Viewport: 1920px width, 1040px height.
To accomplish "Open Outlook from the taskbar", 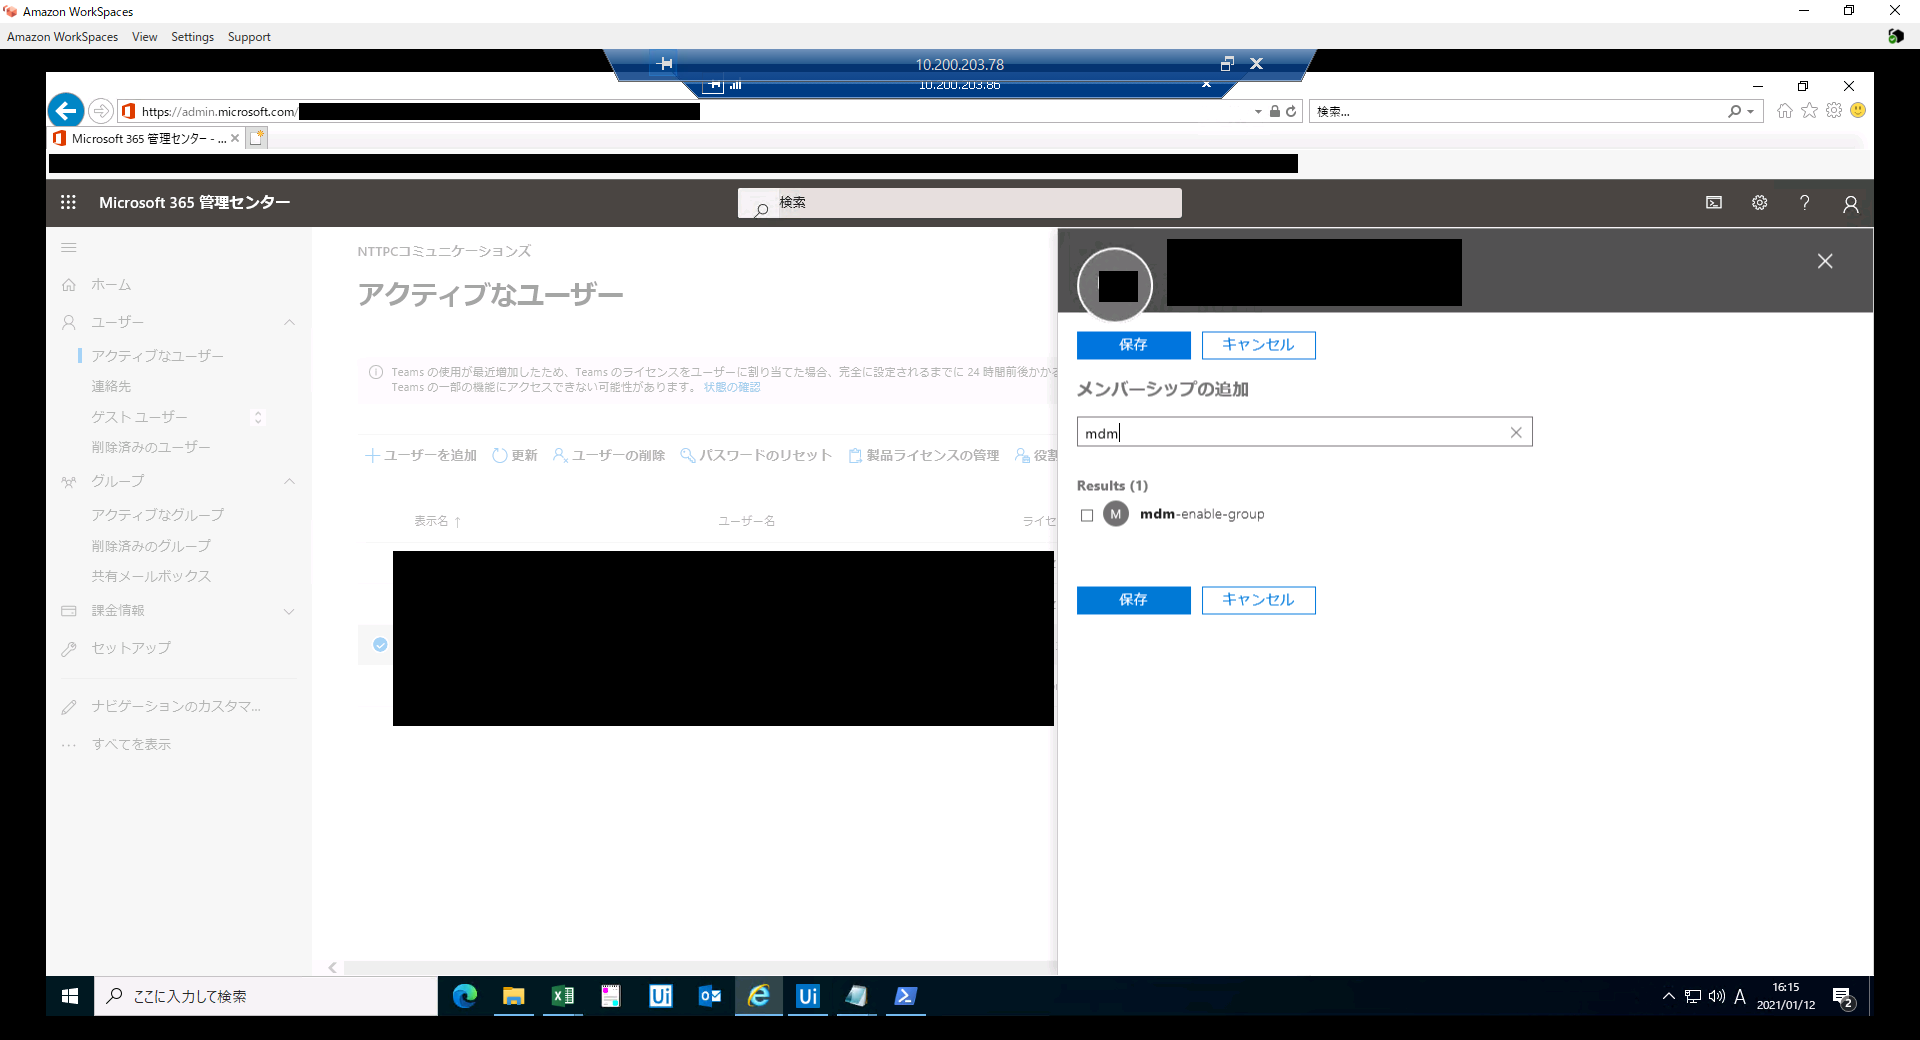I will point(710,996).
